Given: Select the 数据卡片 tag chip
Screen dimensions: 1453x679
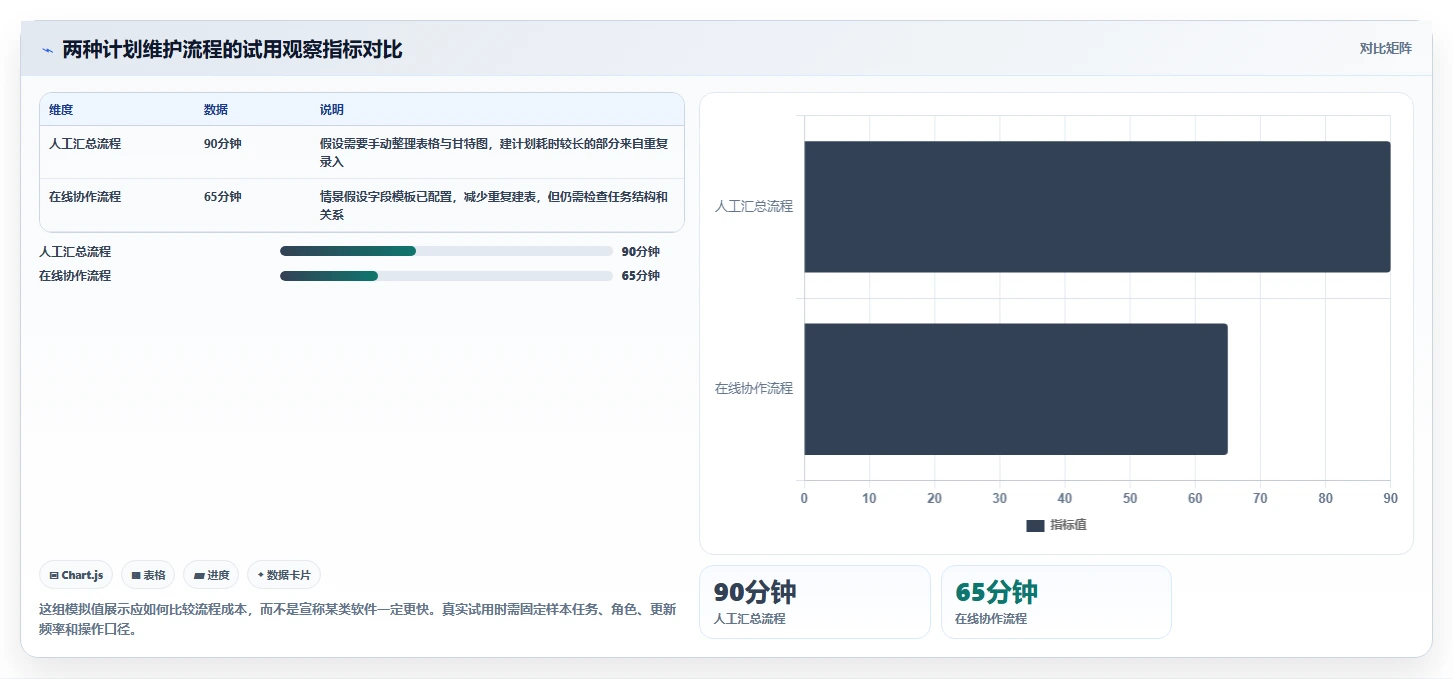Looking at the screenshot, I should (x=284, y=575).
